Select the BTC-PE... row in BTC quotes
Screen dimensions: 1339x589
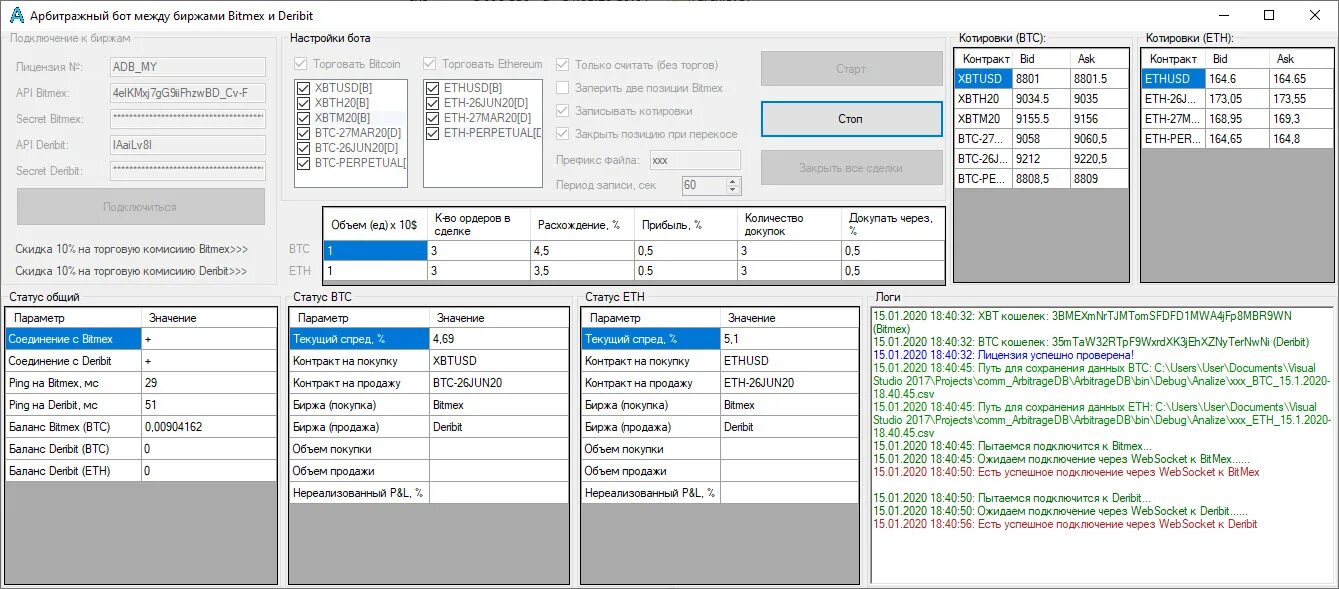point(1041,179)
